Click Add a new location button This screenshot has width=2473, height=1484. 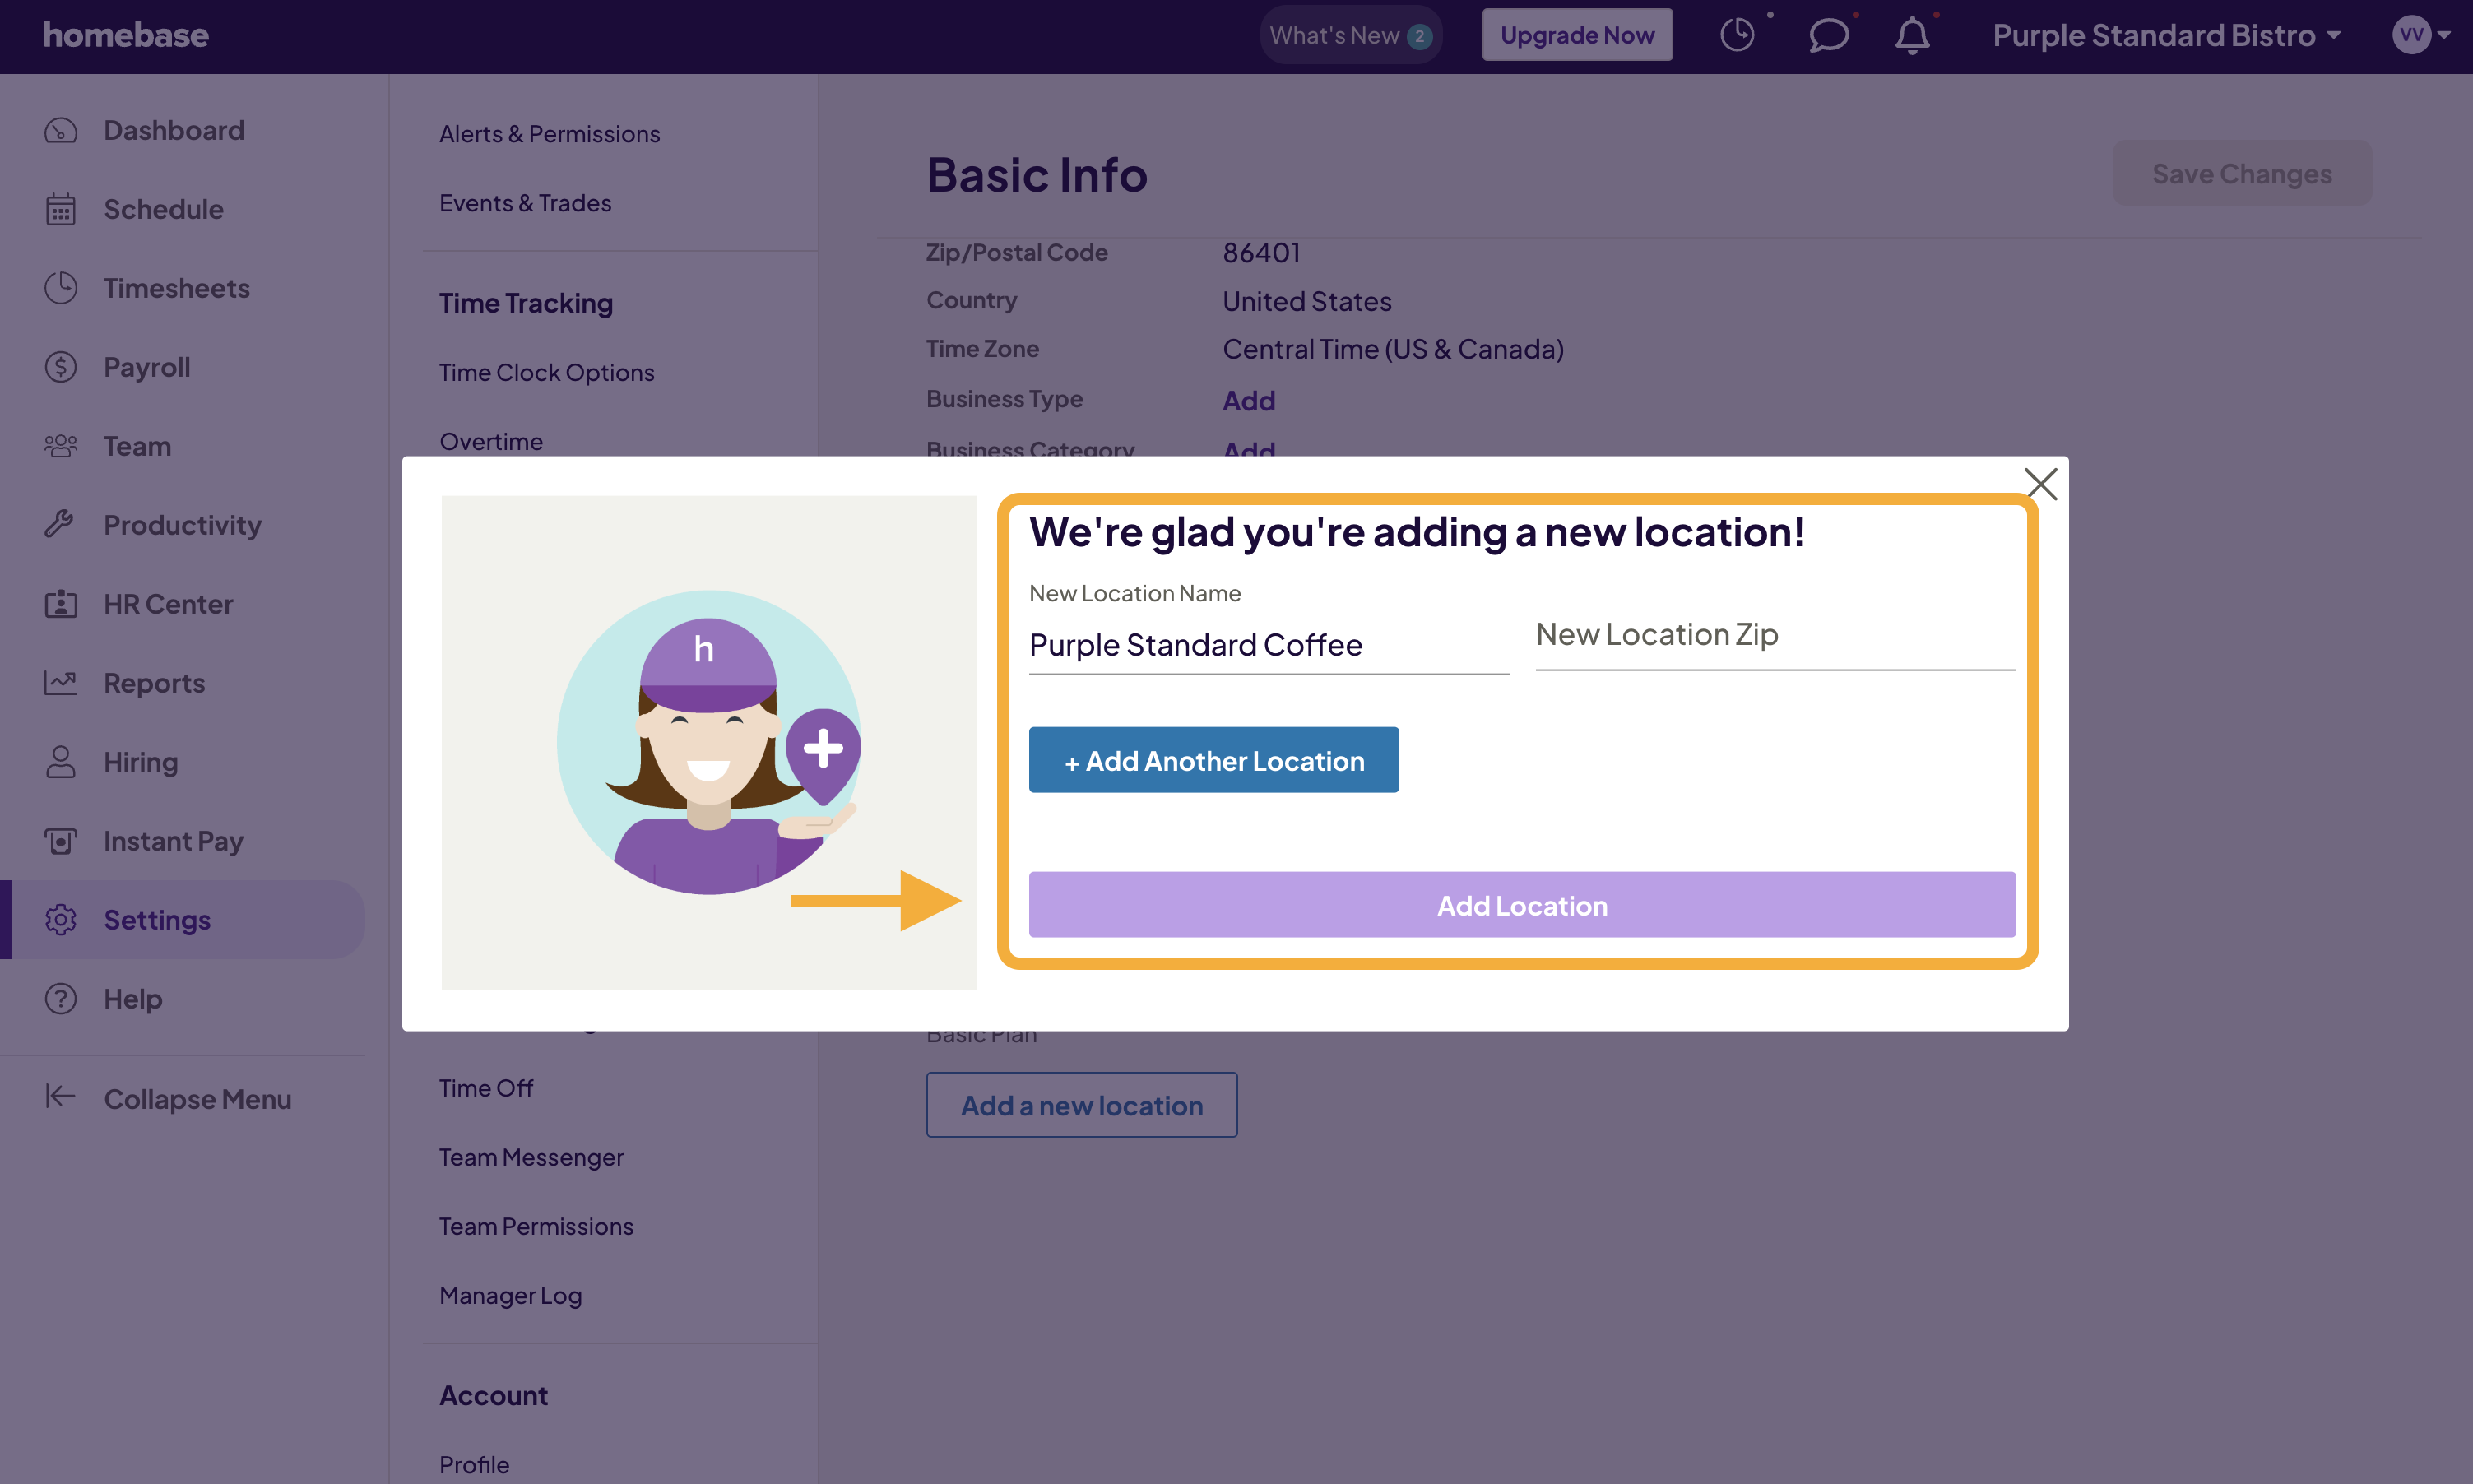tap(1082, 1105)
